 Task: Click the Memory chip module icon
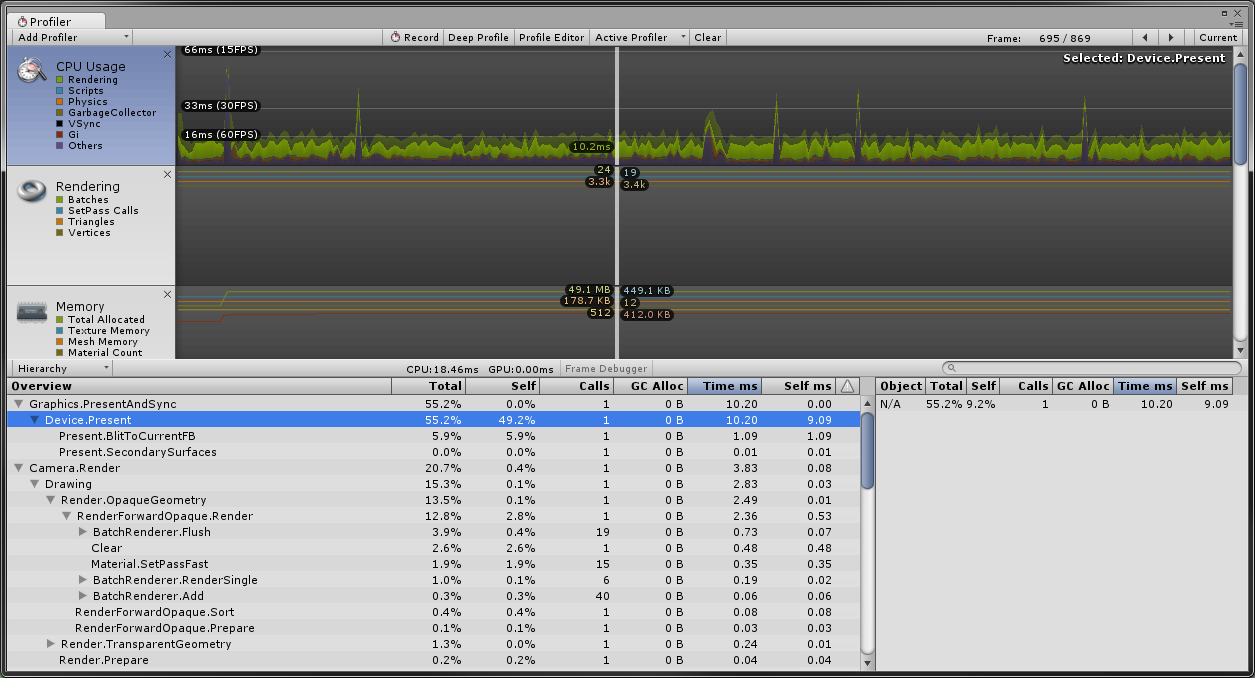click(x=30, y=309)
